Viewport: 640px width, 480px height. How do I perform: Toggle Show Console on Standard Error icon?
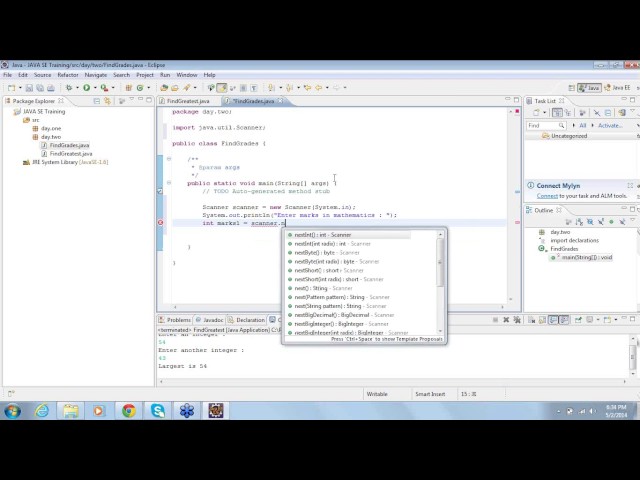[x=564, y=320]
